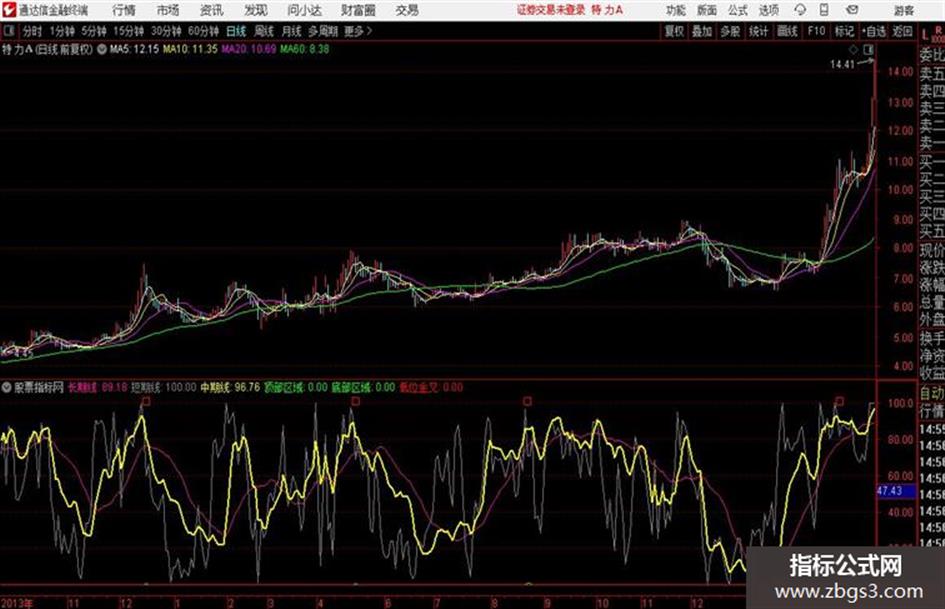This screenshot has height=609, width=945.
Task: Click the 返回 toolbar button
Action: click(x=902, y=31)
